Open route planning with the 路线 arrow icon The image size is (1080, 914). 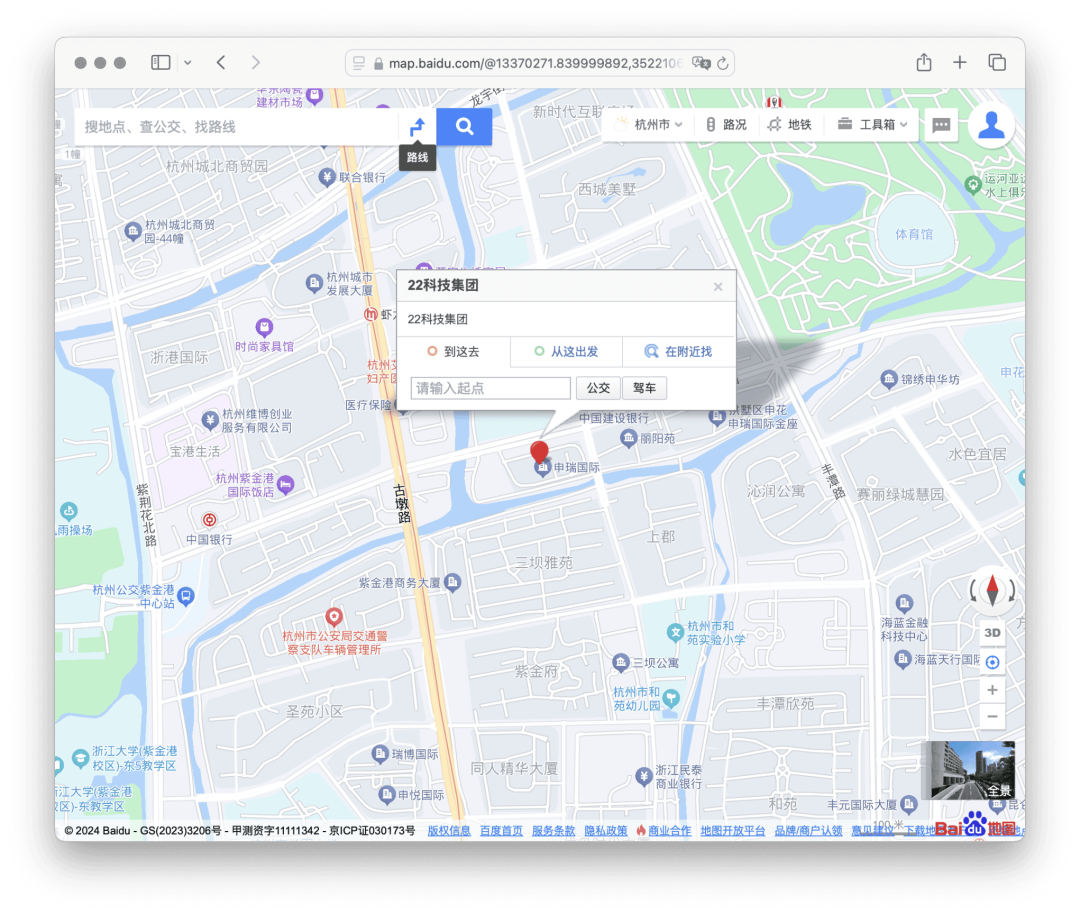[417, 127]
